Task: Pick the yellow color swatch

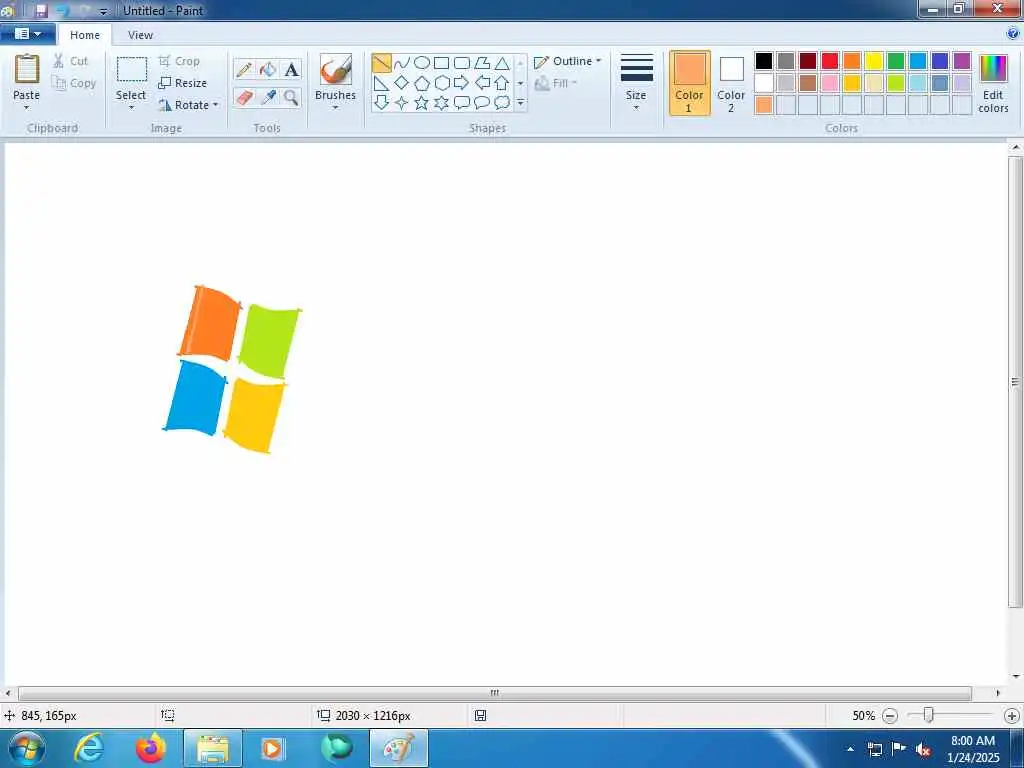Action: [x=874, y=61]
